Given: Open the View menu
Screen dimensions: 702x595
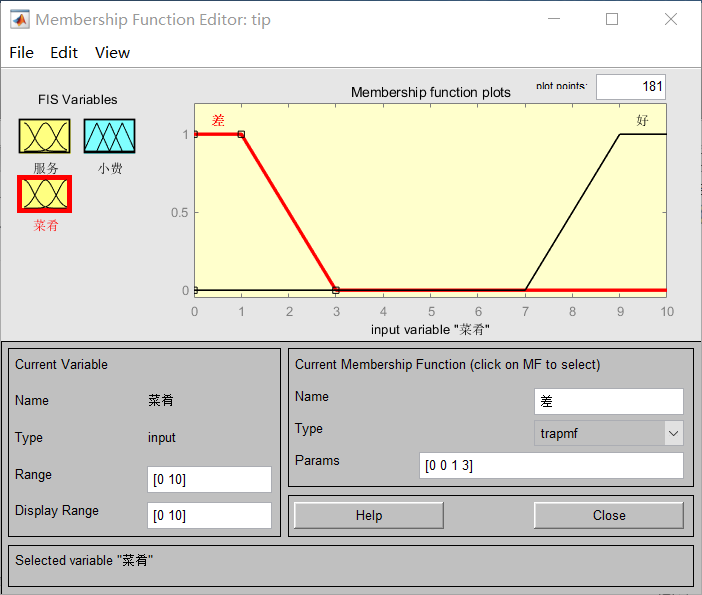Looking at the screenshot, I should [112, 52].
